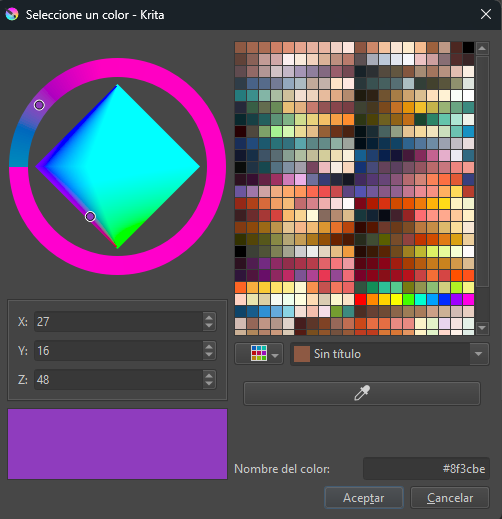The width and height of the screenshot is (502, 519).
Task: Click the Krita logo in title bar
Action: tap(12, 14)
